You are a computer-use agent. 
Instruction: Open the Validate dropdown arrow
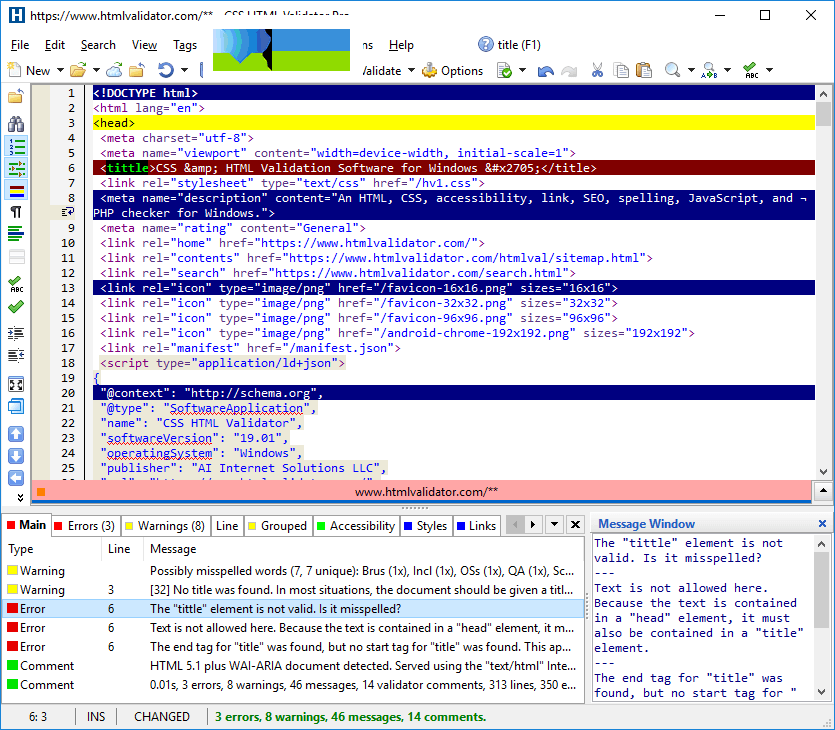pos(411,70)
